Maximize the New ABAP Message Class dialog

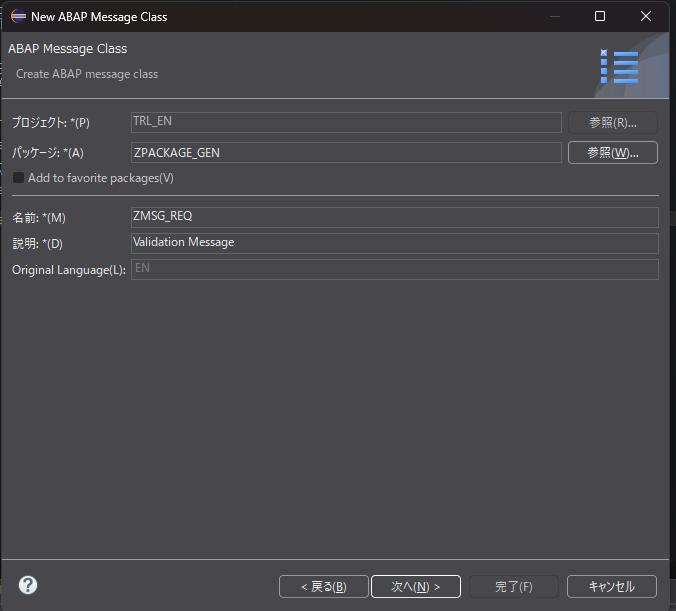600,16
